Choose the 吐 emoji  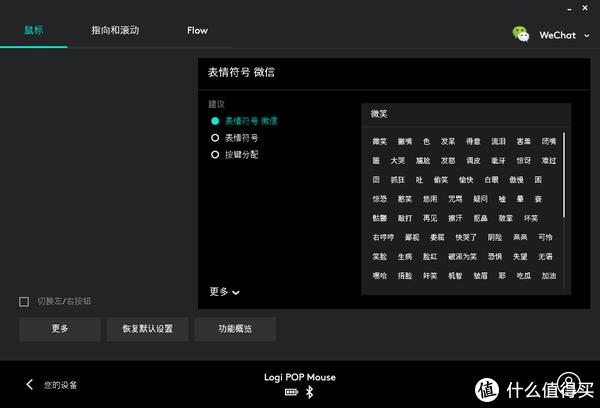point(419,180)
